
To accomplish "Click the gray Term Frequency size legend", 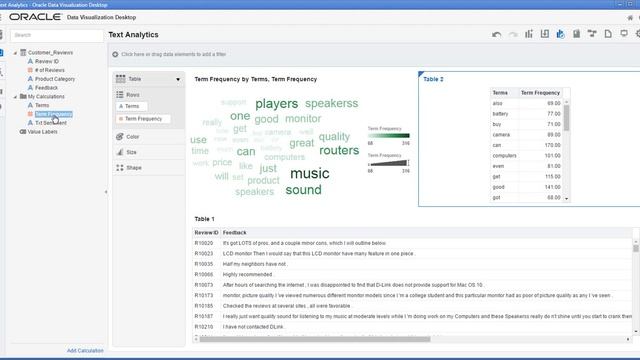I will tap(388, 163).
